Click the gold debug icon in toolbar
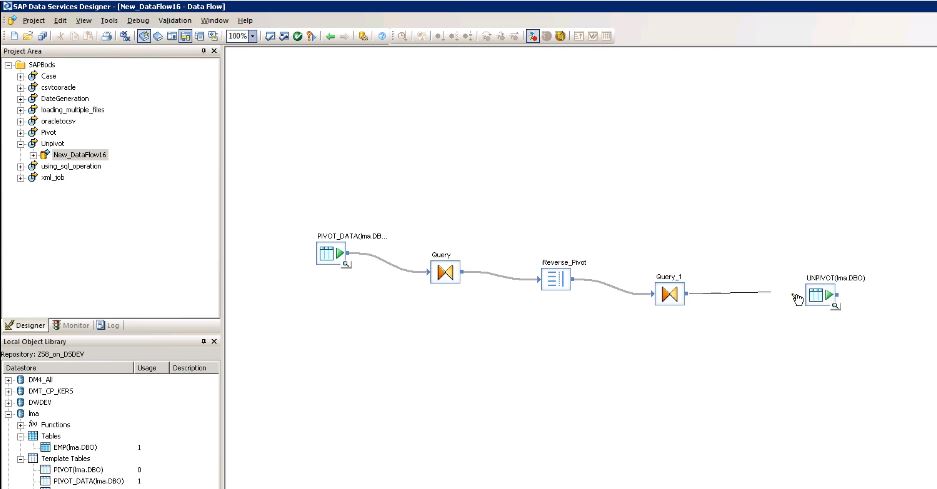 (560, 36)
